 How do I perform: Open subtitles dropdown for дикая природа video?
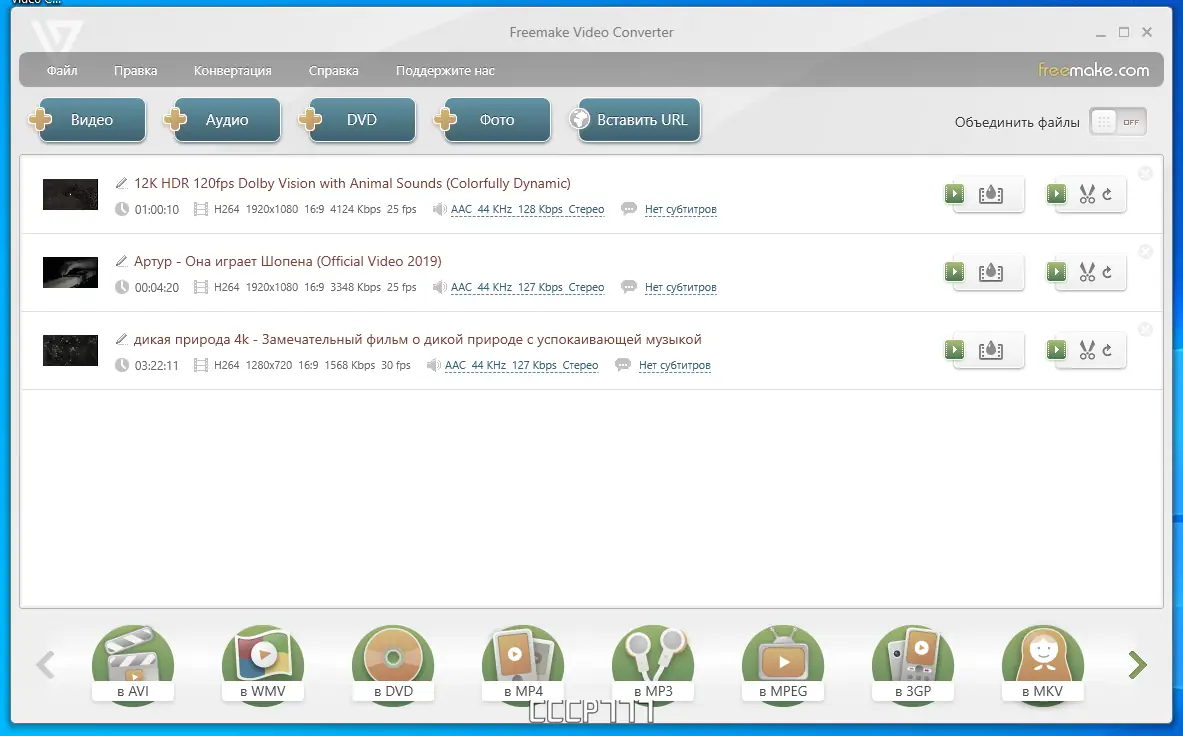tap(674, 365)
